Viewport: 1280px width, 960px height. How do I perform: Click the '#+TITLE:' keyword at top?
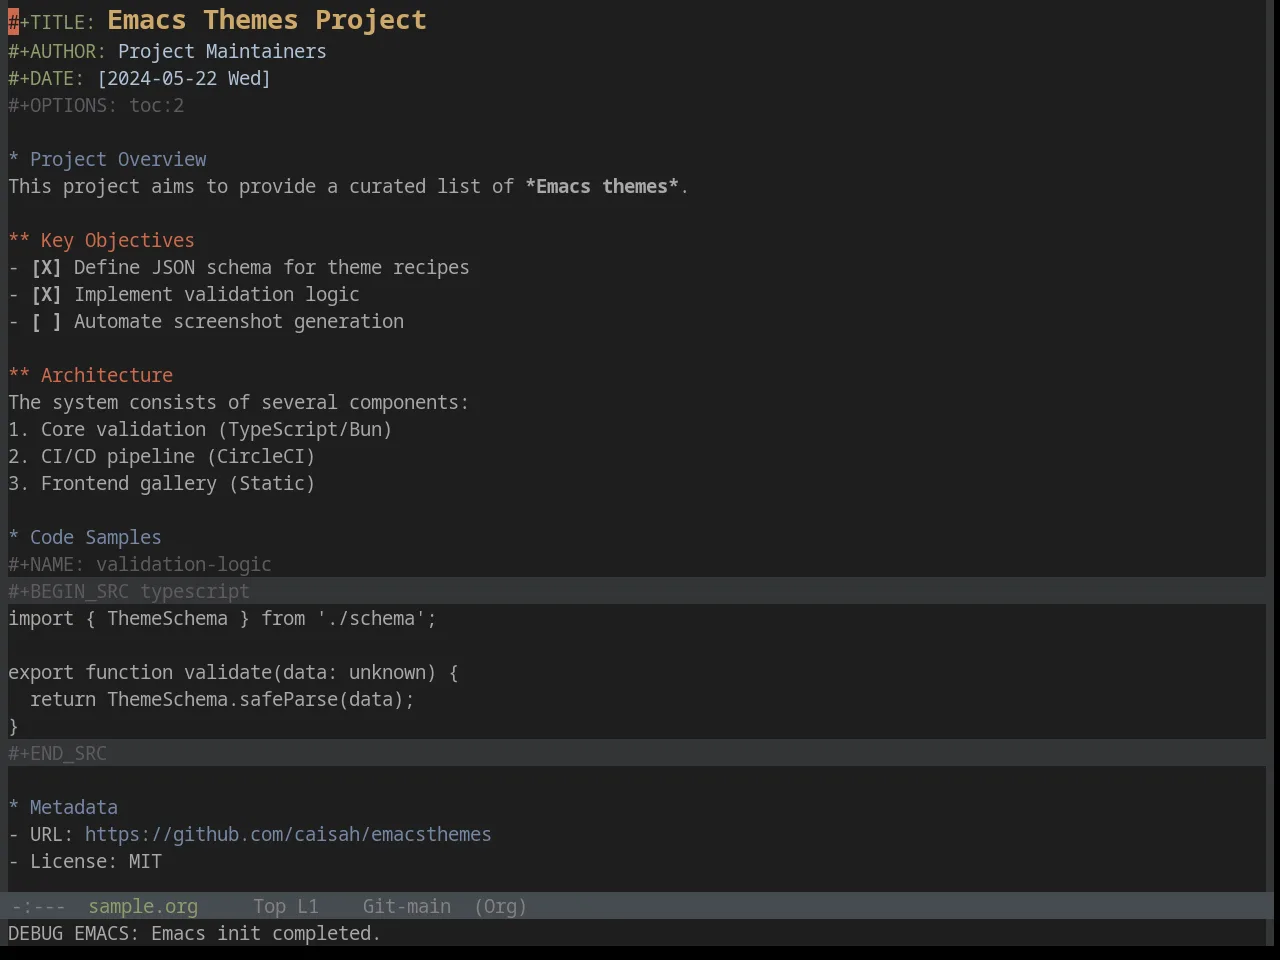[x=52, y=23]
